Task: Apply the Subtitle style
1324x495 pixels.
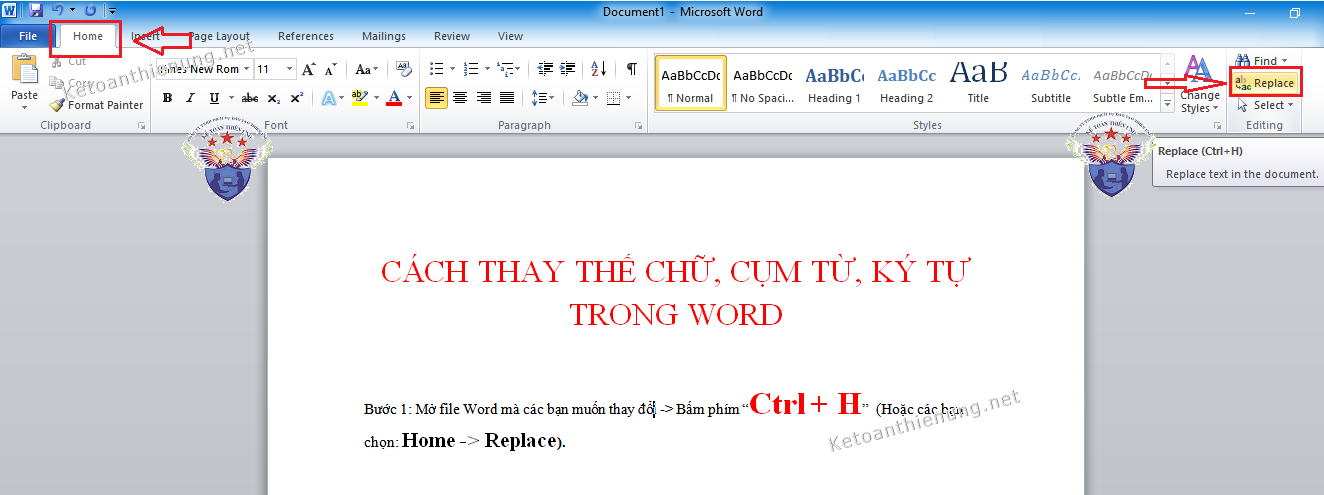Action: point(1050,83)
